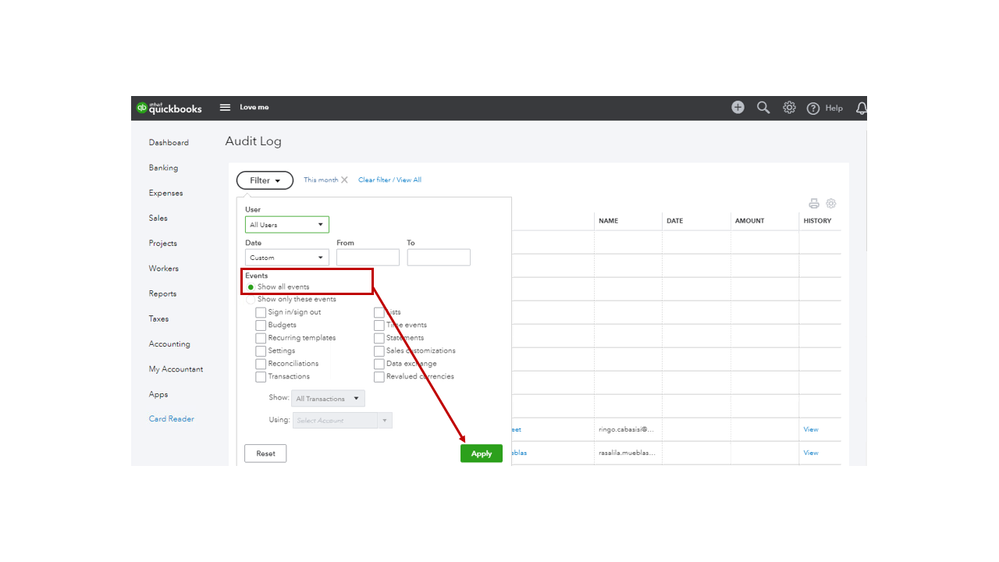The height and width of the screenshot is (562, 999).
Task: Click the green Apply button
Action: click(481, 453)
